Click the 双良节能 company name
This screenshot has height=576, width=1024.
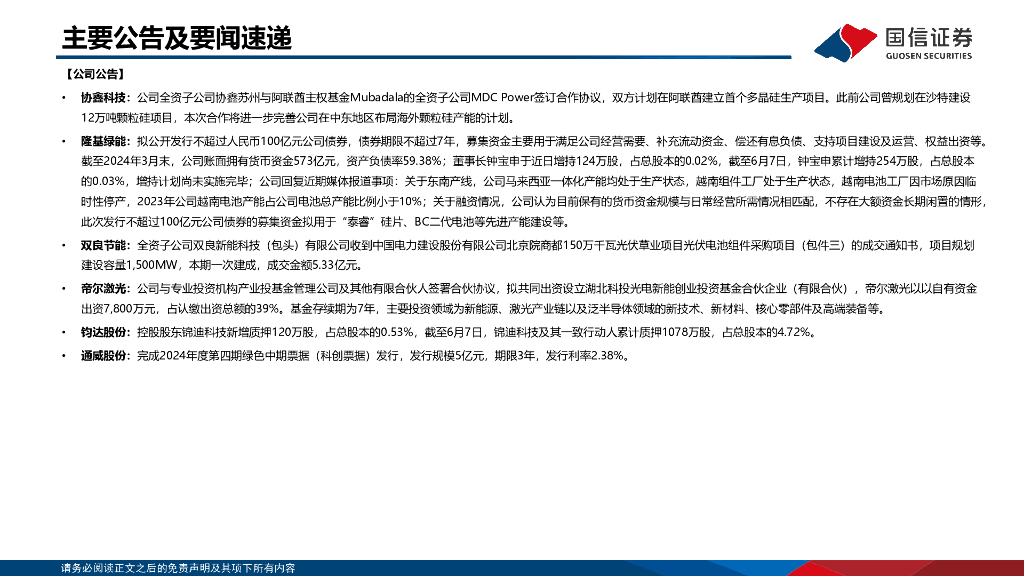pyautogui.click(x=103, y=246)
